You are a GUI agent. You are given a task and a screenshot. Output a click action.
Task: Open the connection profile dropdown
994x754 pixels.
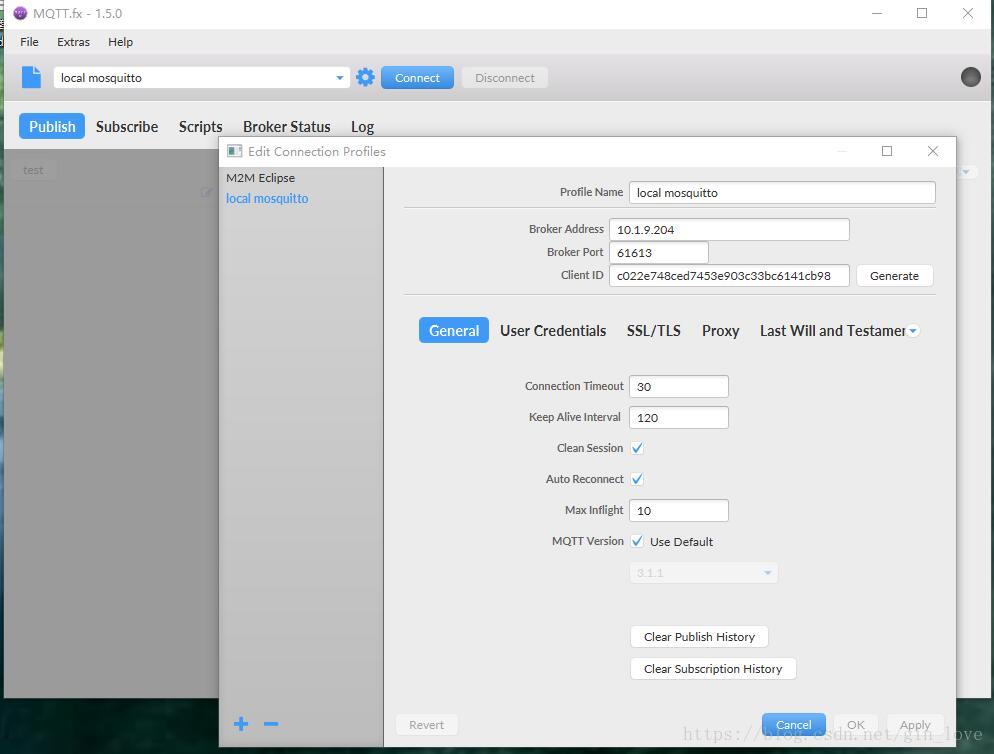pos(339,77)
